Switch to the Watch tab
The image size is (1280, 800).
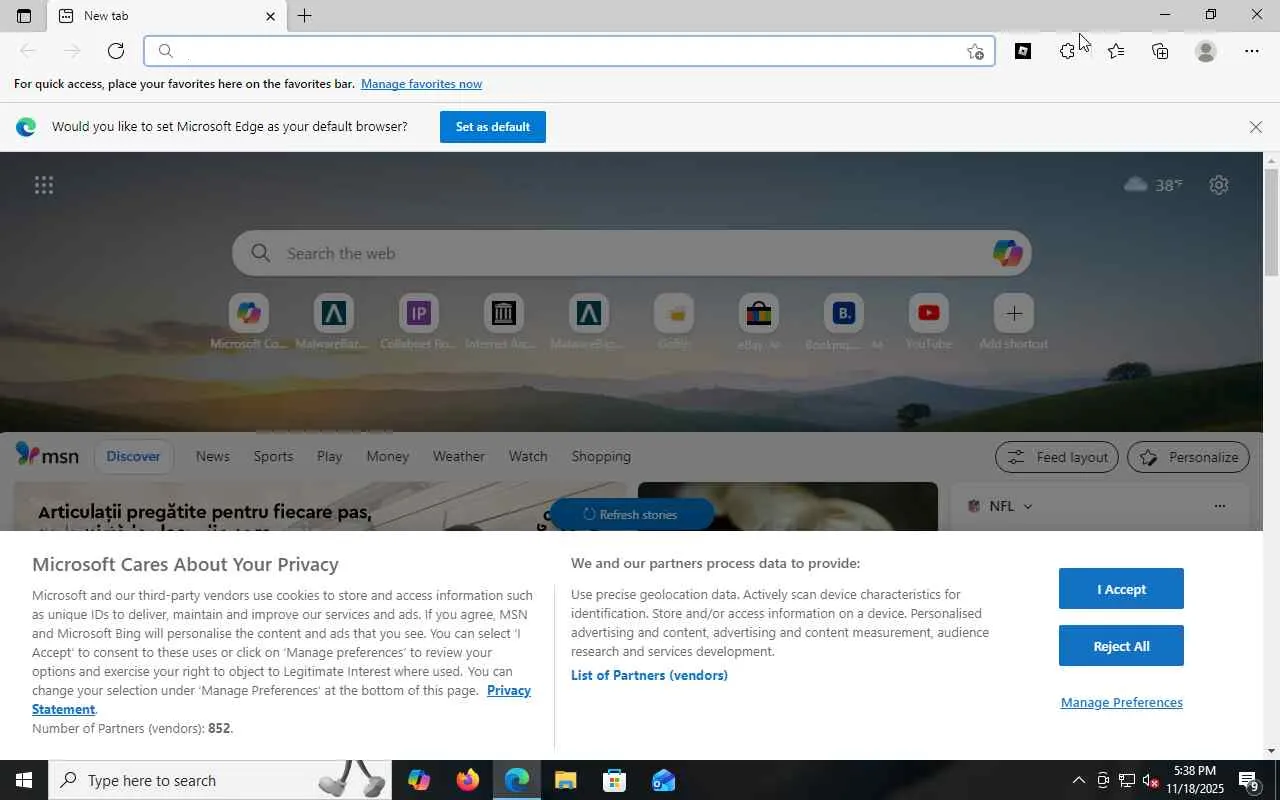click(x=528, y=456)
